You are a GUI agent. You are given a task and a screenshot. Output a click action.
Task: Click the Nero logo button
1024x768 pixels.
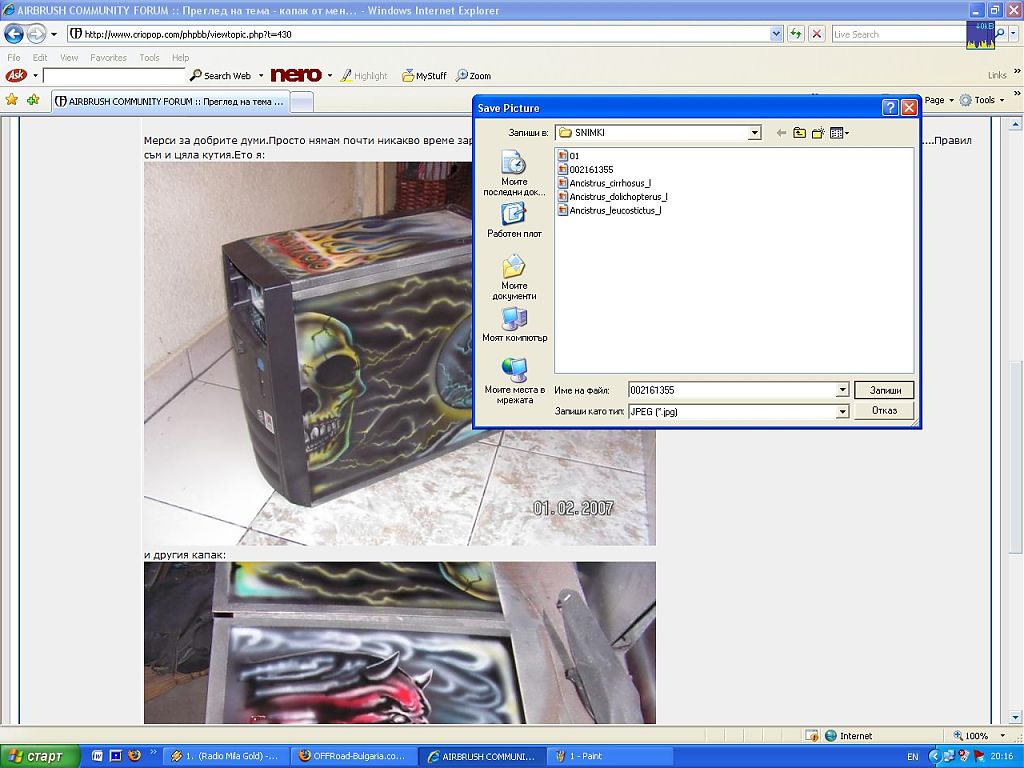296,75
